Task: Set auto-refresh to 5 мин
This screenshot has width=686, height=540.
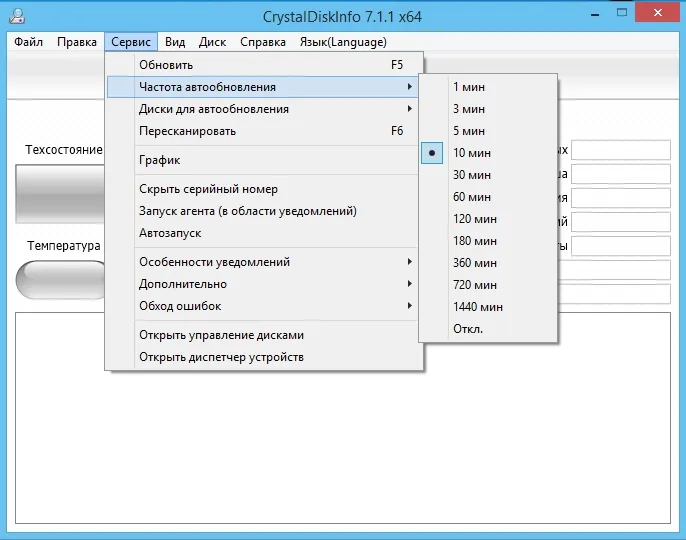Action: (488, 131)
